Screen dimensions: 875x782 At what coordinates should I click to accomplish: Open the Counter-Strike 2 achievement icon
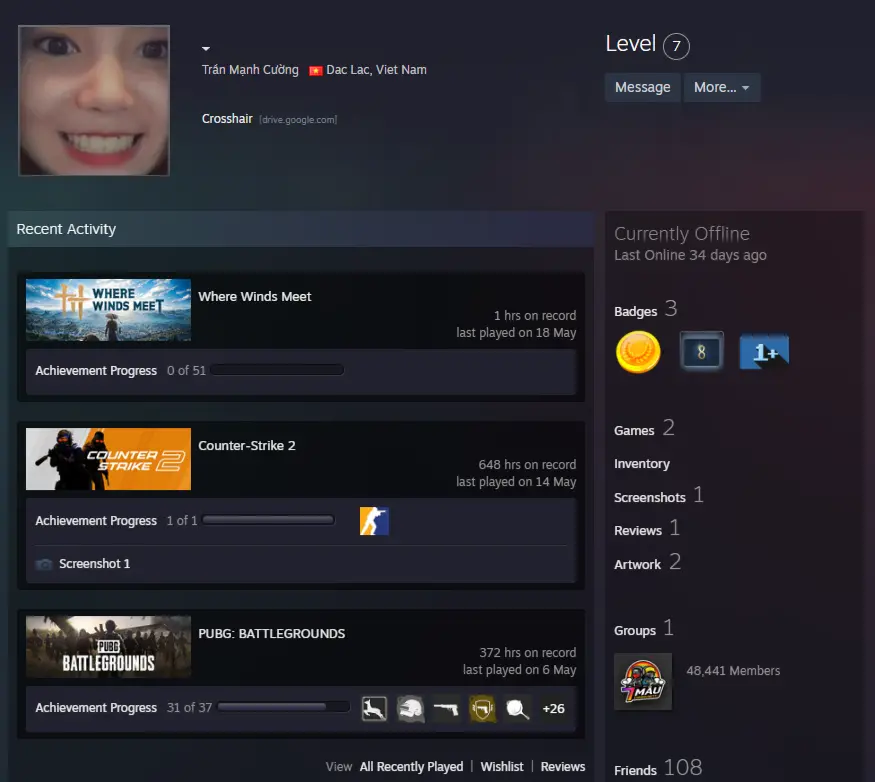tap(374, 521)
